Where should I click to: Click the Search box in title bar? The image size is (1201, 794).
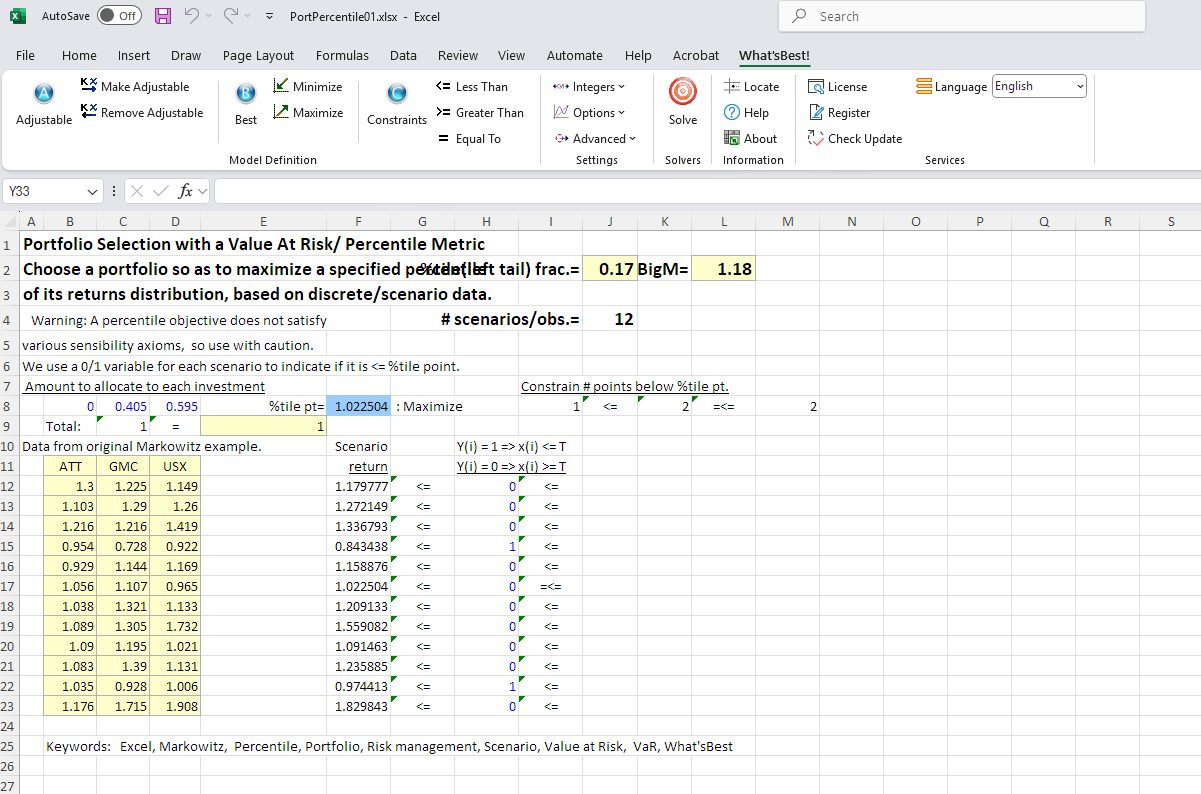(960, 16)
